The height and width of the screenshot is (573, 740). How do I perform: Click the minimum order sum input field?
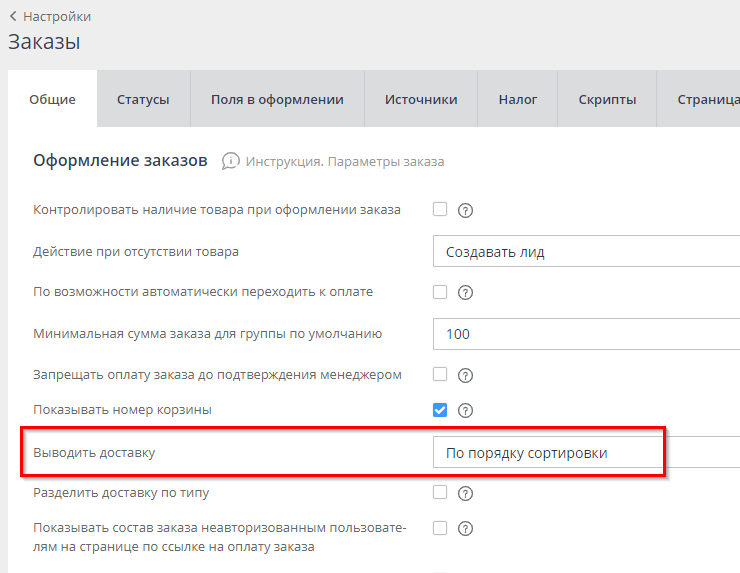pos(587,334)
